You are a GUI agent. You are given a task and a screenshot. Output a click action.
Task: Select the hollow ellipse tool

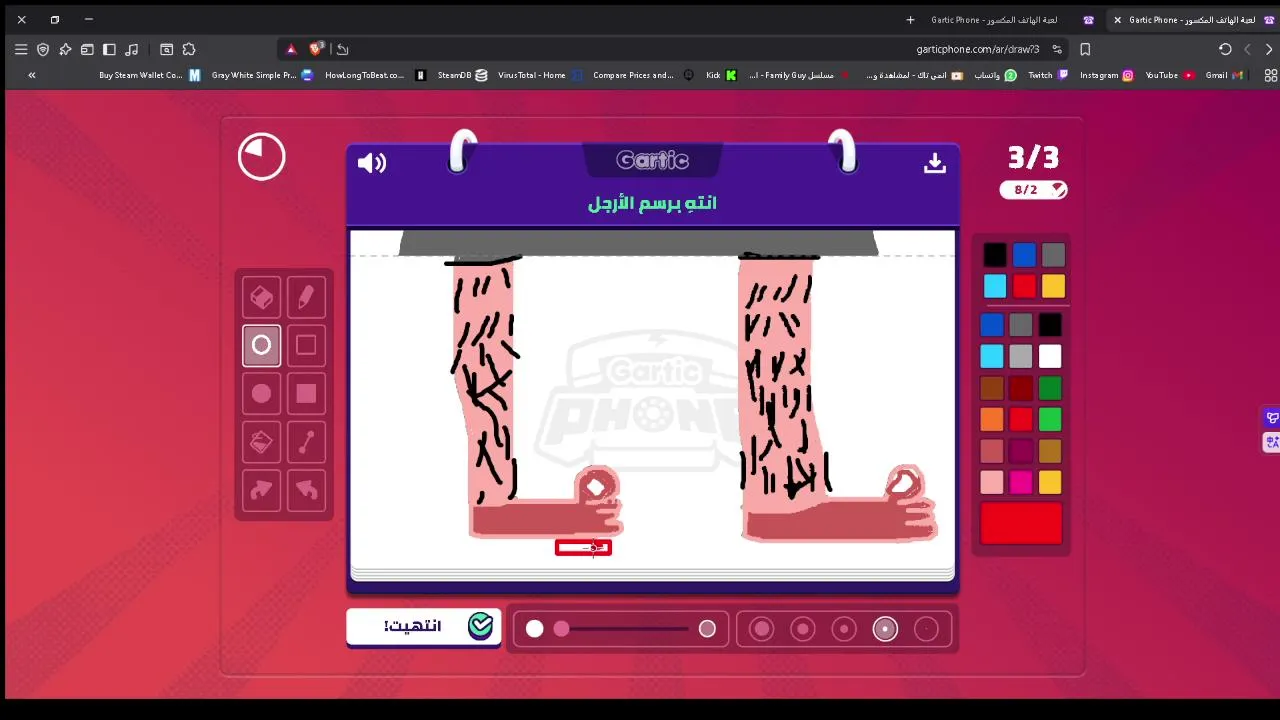click(x=261, y=345)
